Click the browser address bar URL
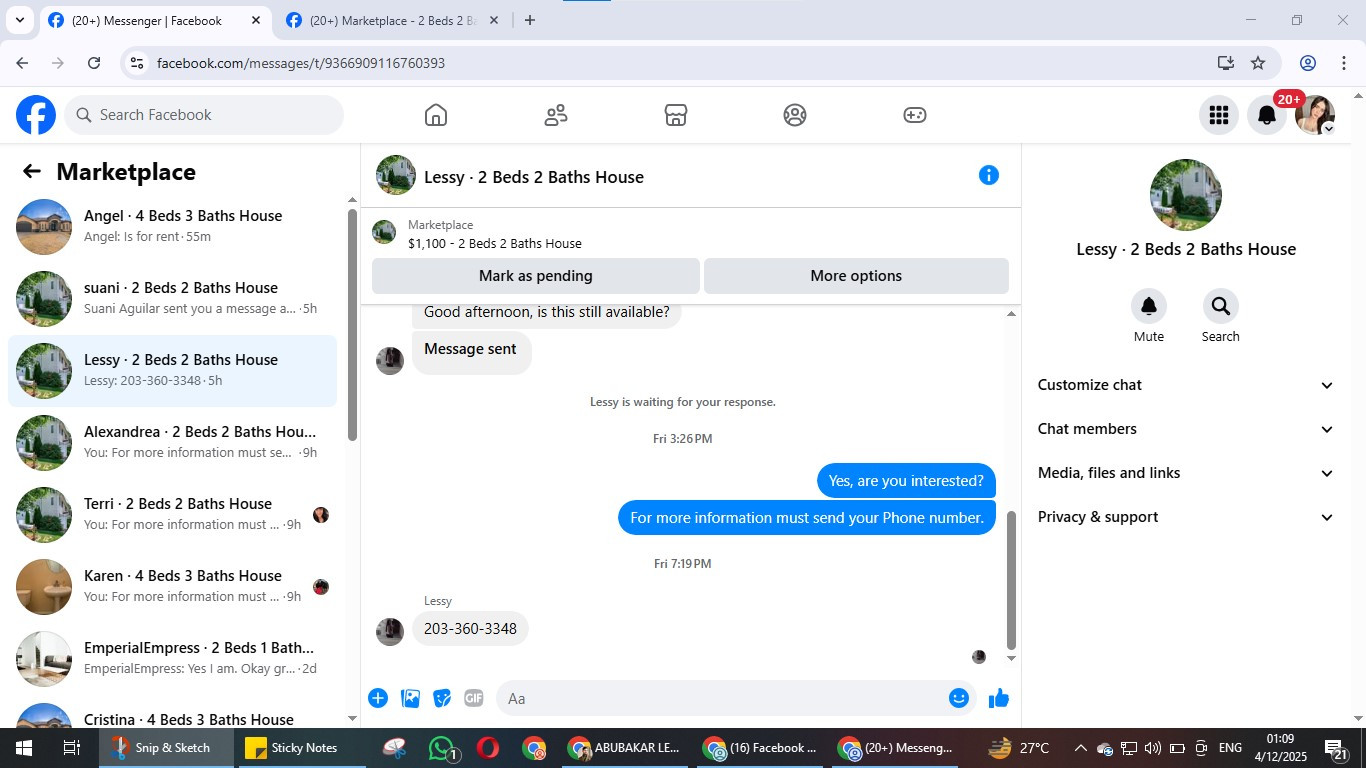 pyautogui.click(x=301, y=63)
